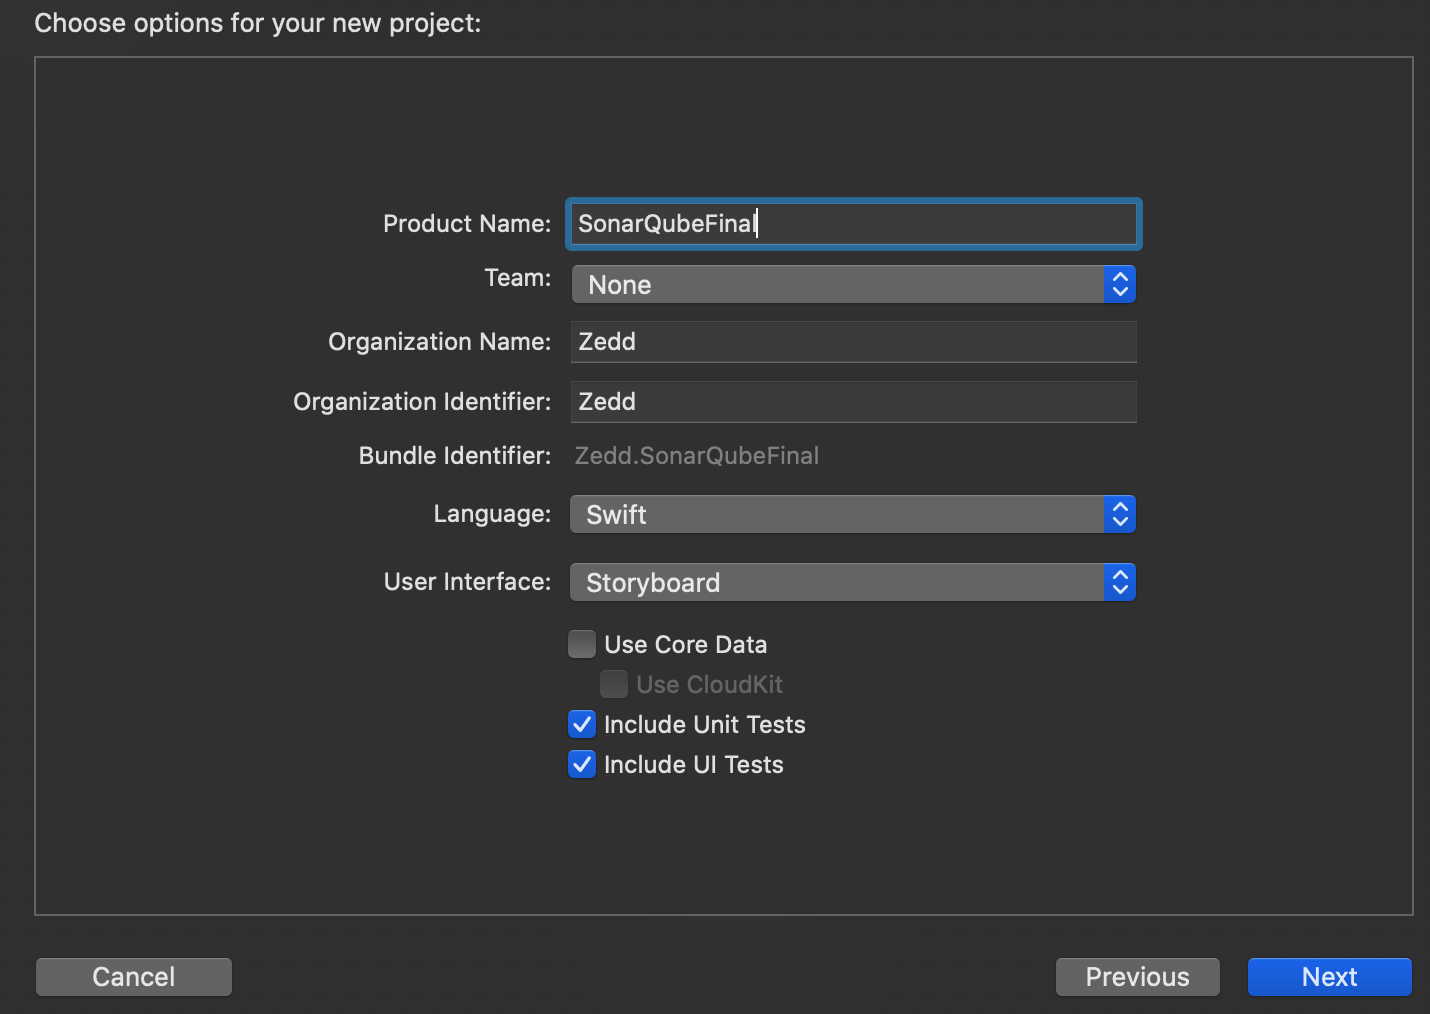Click the greyed-out Use CloudKit checkbox
This screenshot has height=1014, width=1430.
point(614,684)
